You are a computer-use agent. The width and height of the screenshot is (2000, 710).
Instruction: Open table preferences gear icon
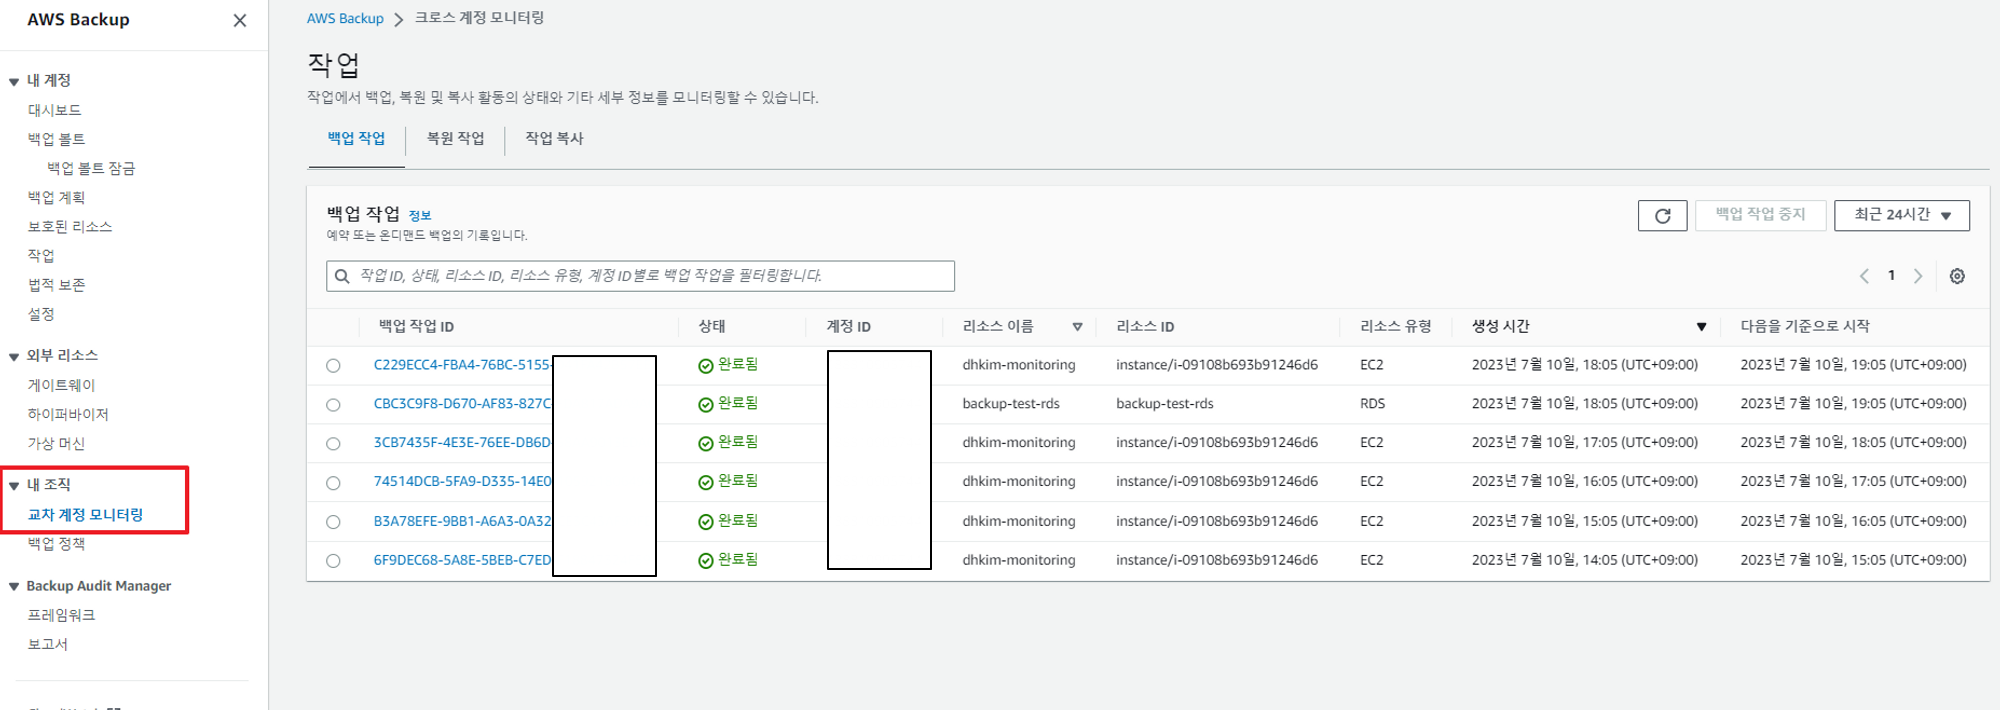click(x=1957, y=276)
